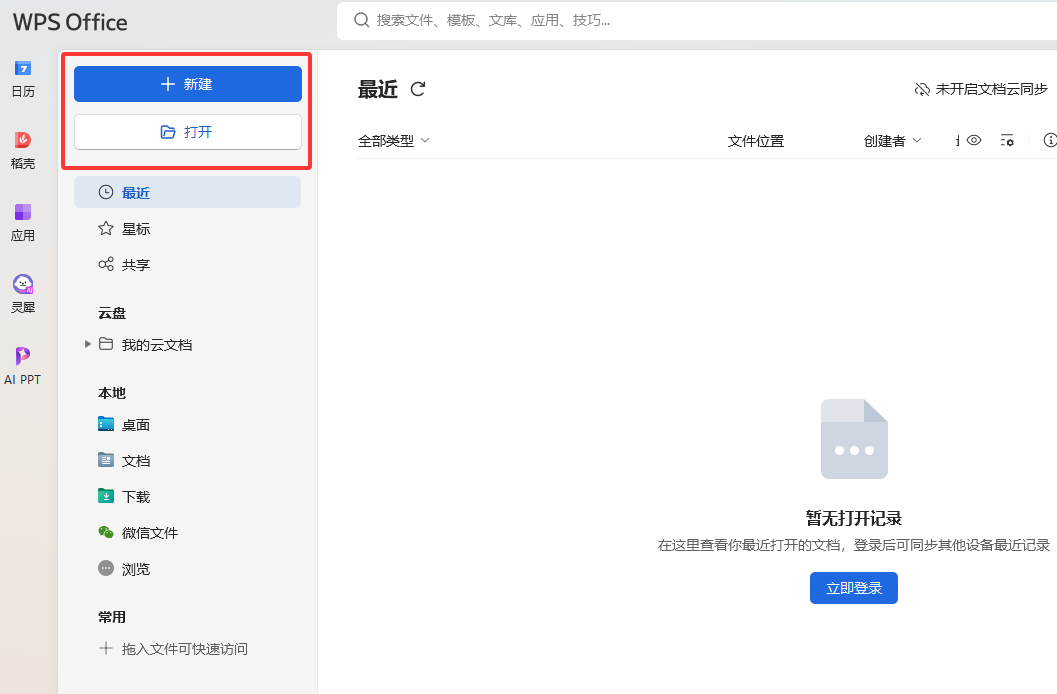Click the 暂无打开记录 heading
1057x694 pixels.
point(854,518)
